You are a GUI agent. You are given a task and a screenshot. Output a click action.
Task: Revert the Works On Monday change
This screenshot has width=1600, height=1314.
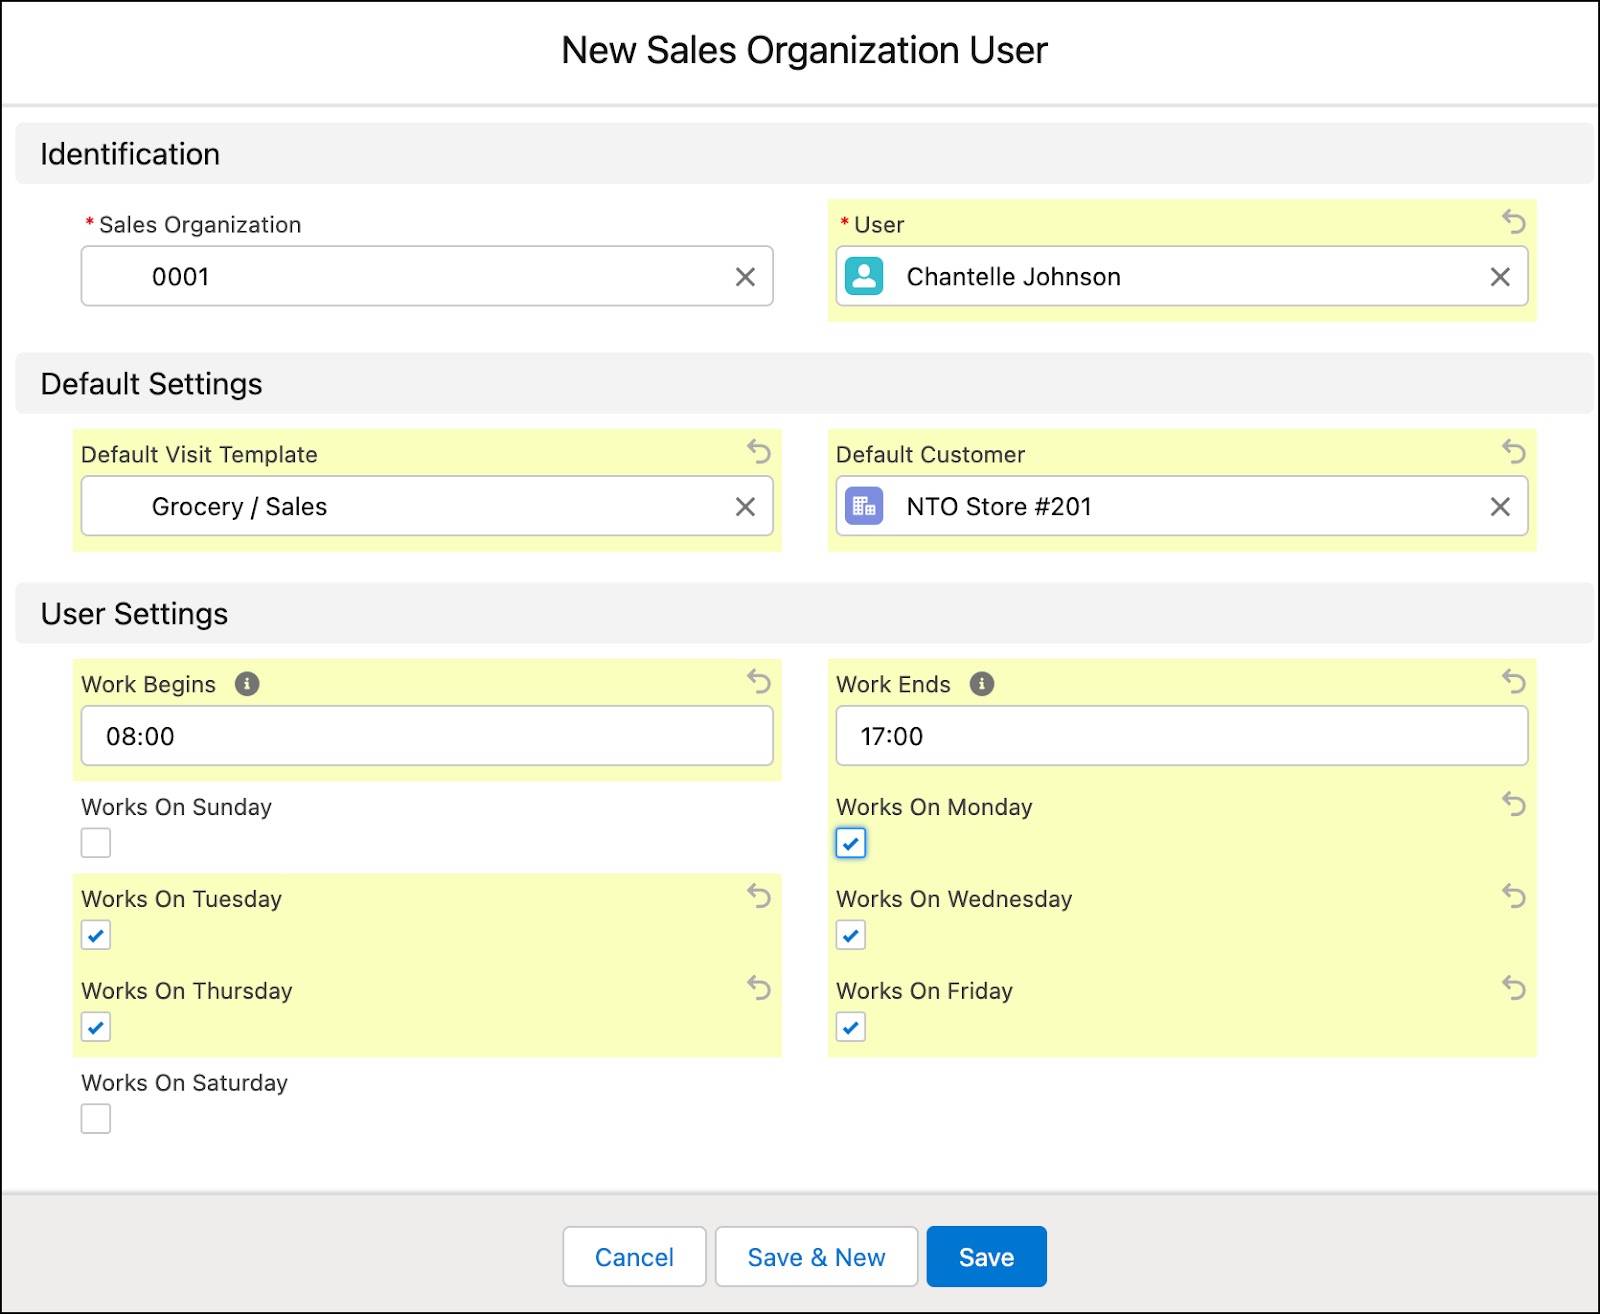1513,805
